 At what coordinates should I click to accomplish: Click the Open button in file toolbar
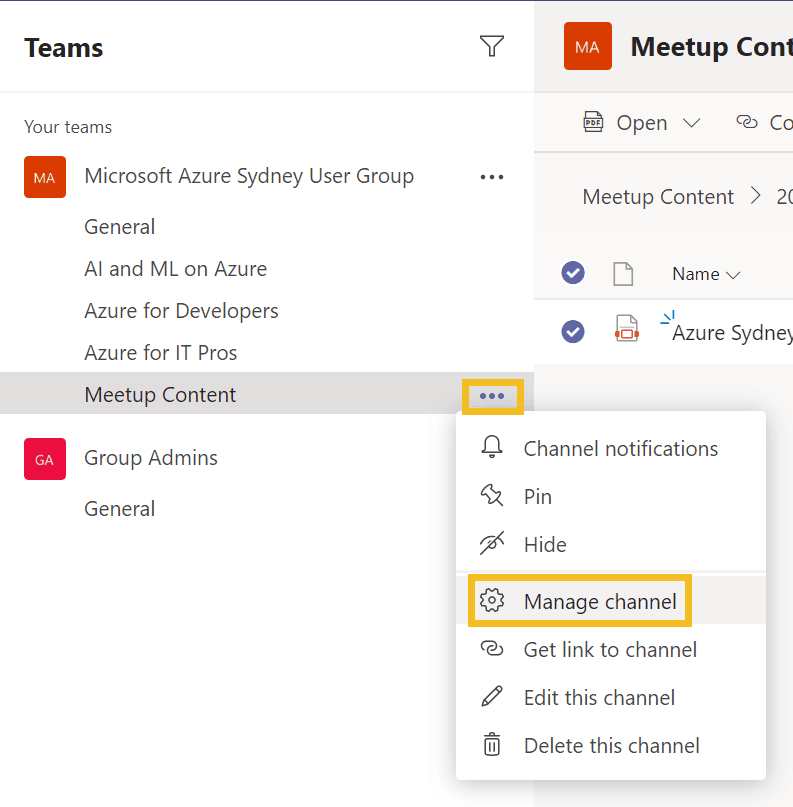click(x=641, y=122)
